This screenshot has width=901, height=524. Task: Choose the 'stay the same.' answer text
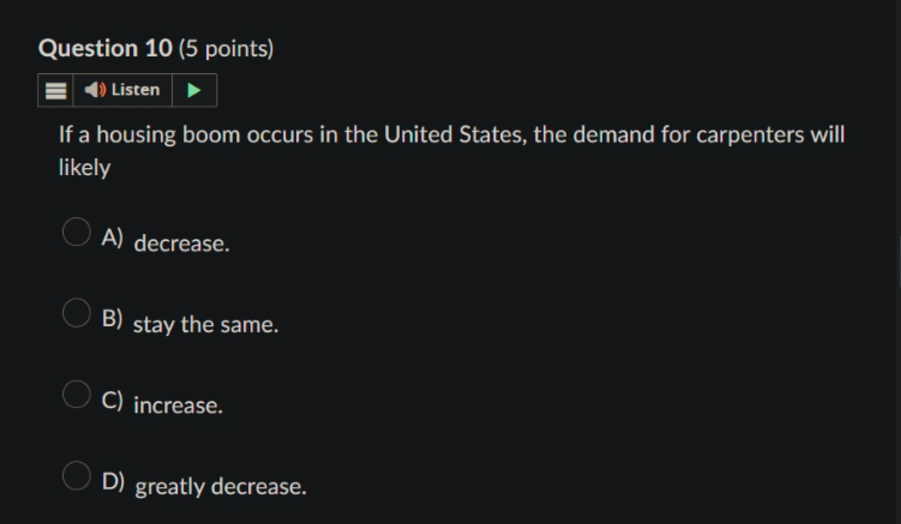coord(206,325)
